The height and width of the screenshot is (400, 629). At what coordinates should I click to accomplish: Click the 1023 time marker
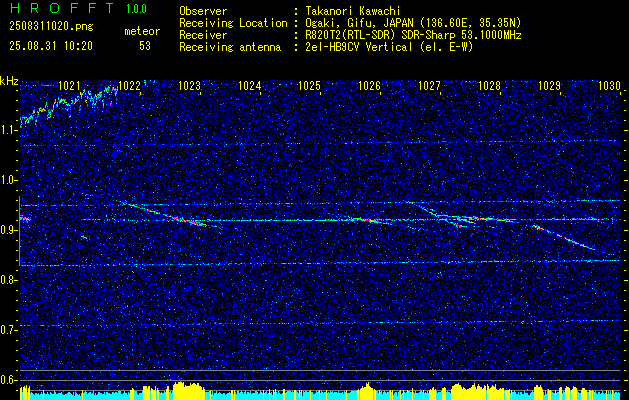point(189,85)
